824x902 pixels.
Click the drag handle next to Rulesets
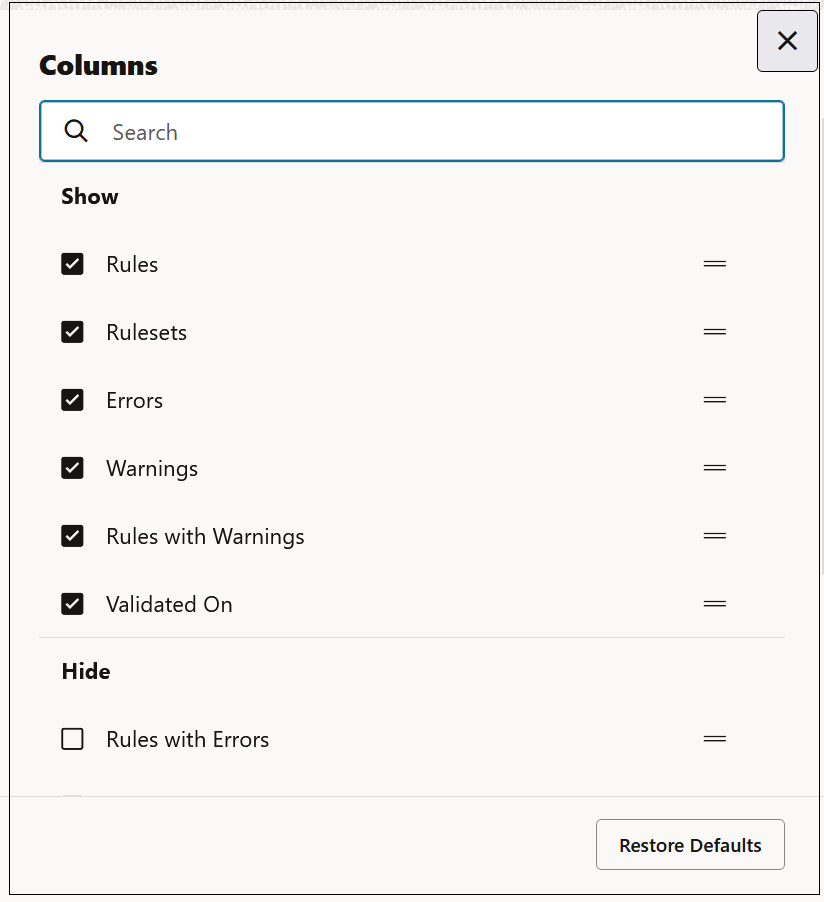tap(714, 331)
